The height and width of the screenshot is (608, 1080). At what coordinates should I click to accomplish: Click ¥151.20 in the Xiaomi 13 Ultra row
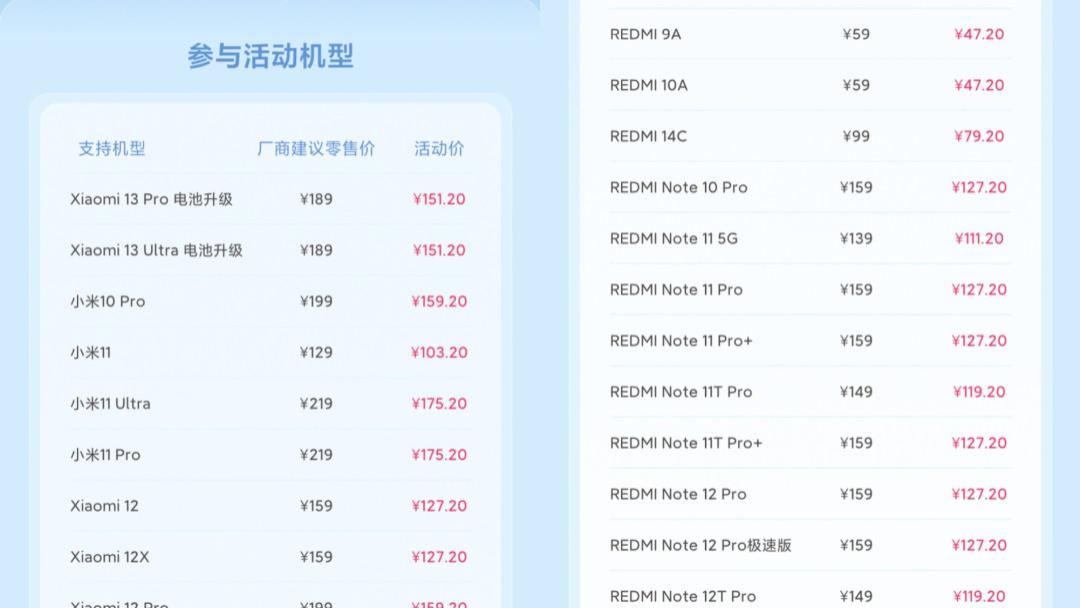click(439, 250)
